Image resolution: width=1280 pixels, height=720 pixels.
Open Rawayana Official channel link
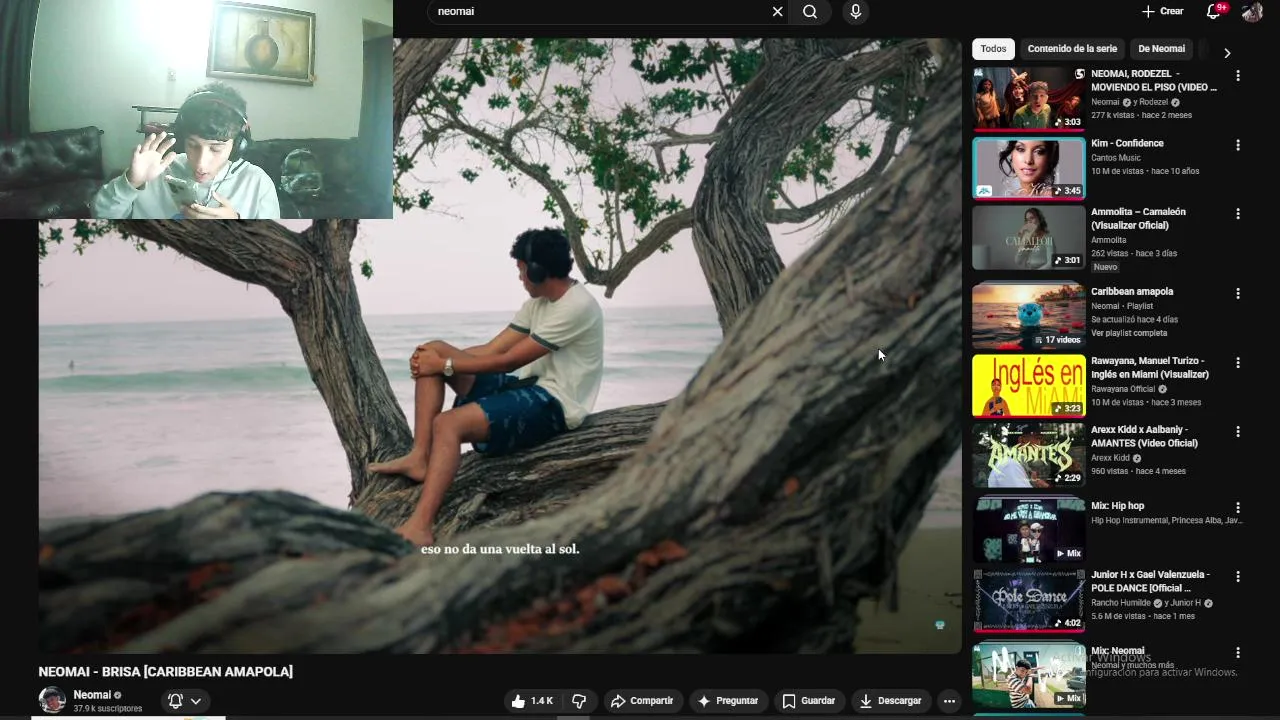1123,389
